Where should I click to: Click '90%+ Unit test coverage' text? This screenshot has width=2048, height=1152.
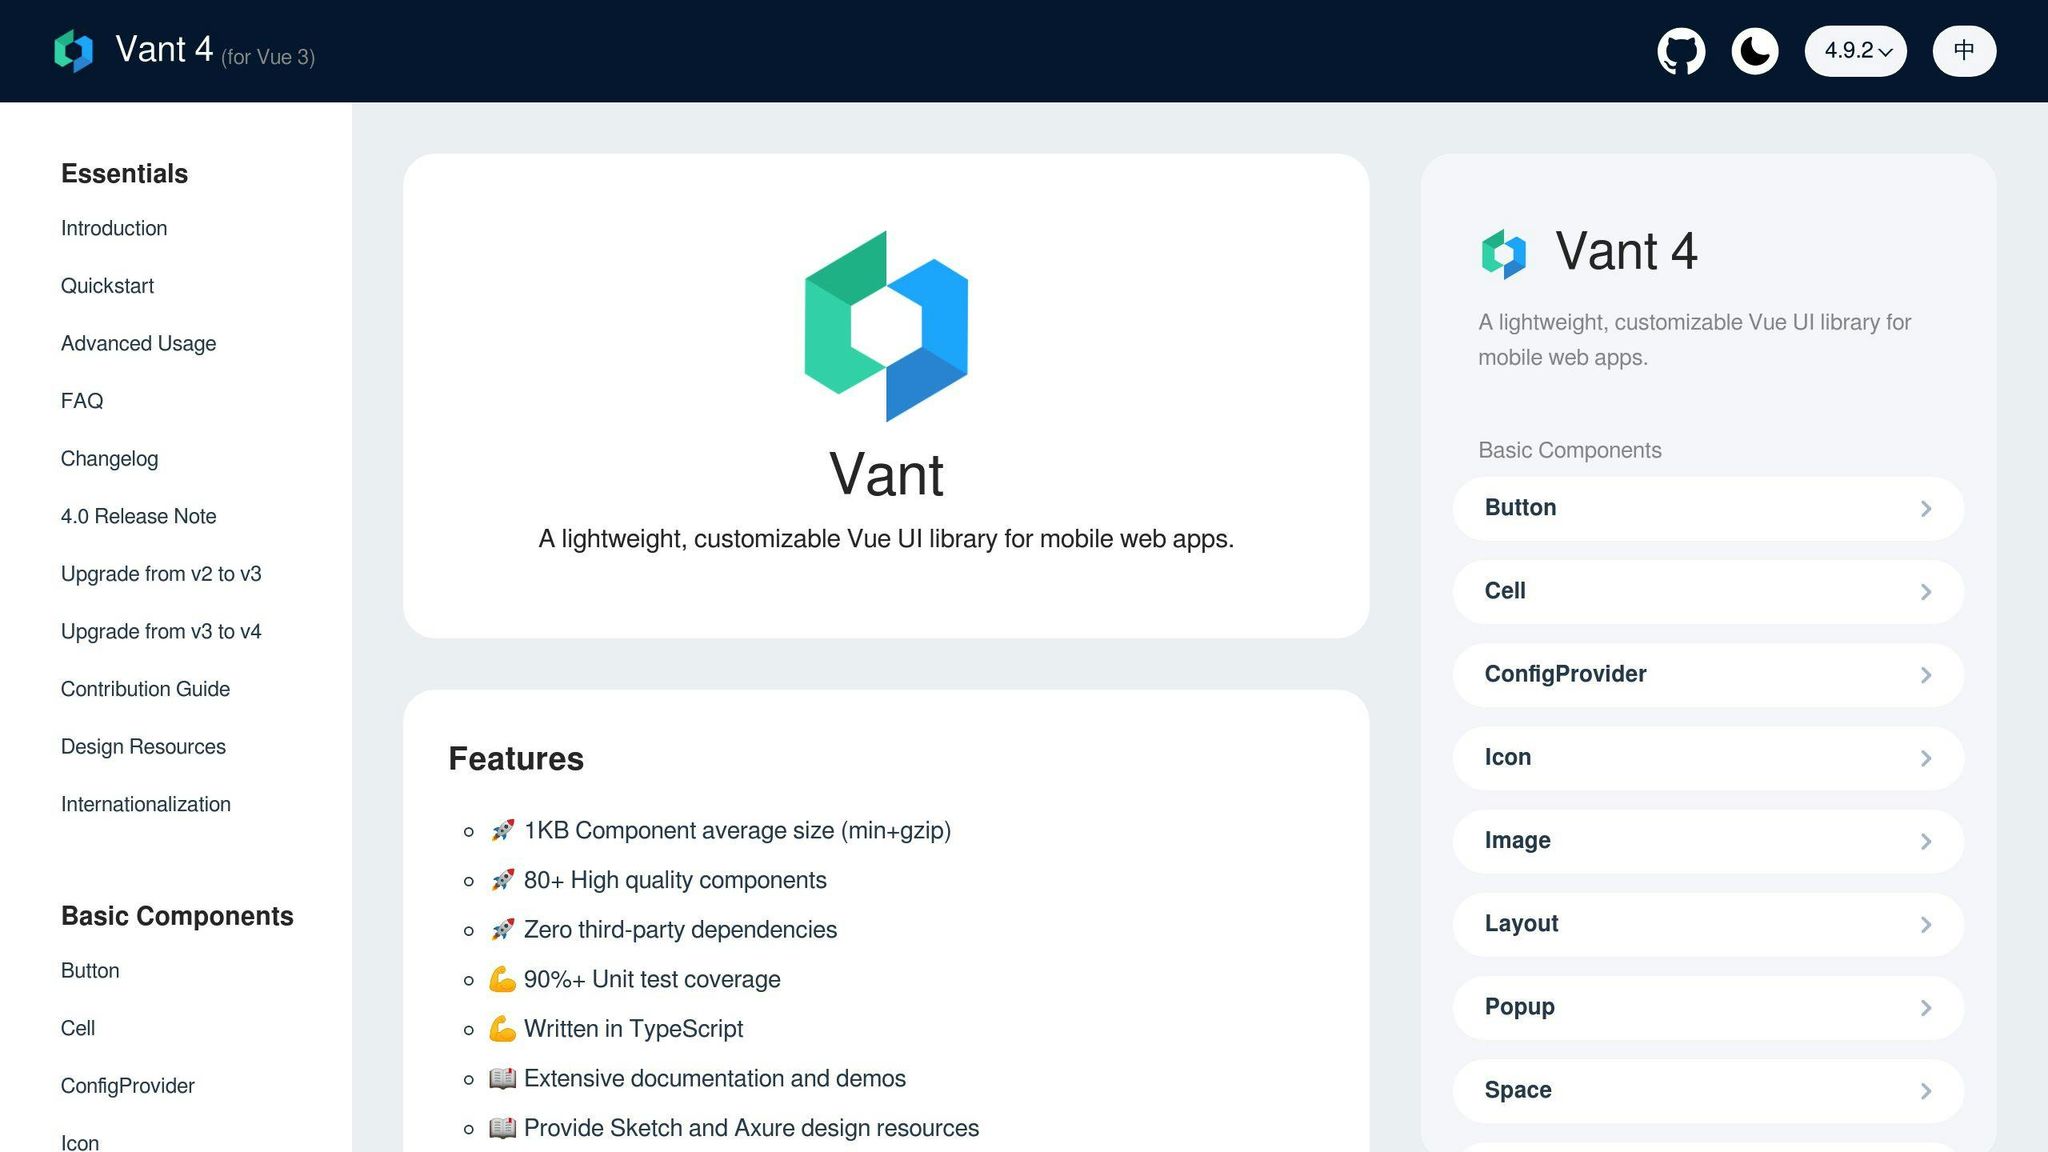(x=652, y=980)
